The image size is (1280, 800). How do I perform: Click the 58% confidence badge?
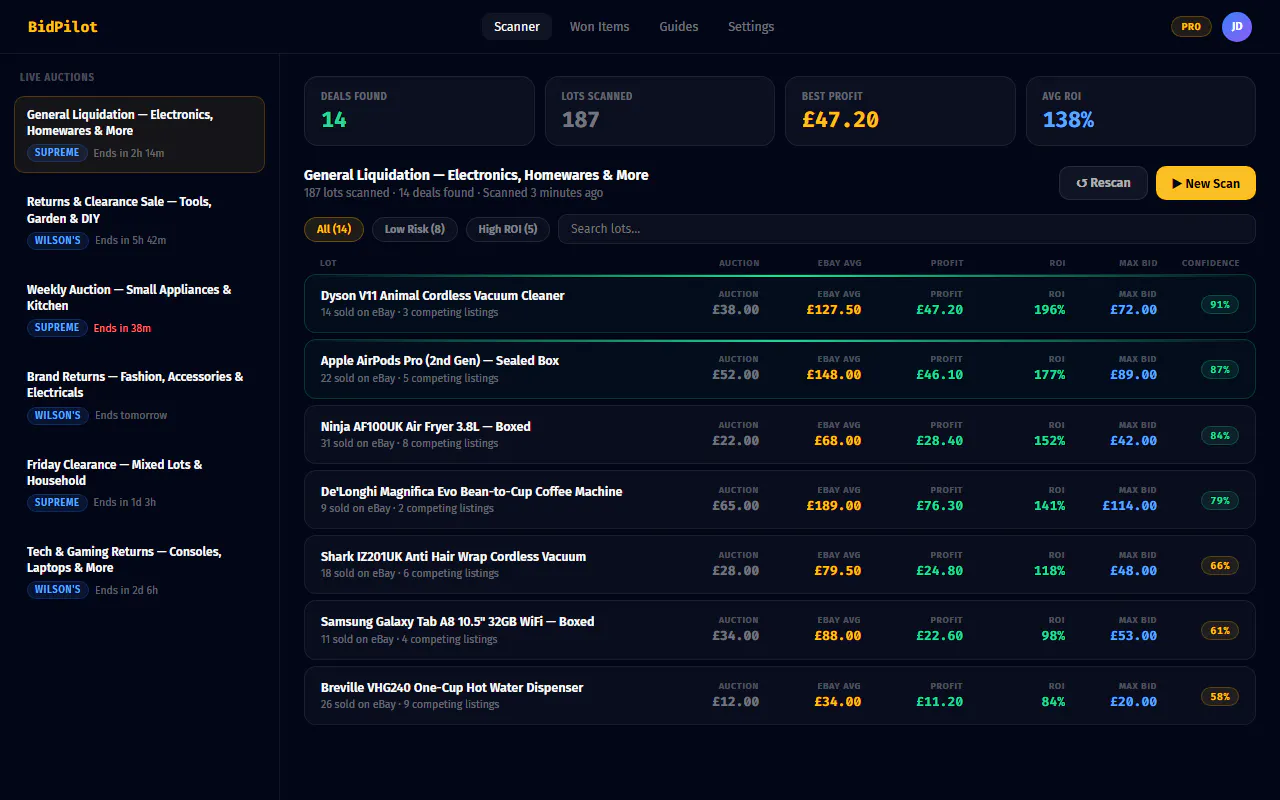[x=1220, y=696]
